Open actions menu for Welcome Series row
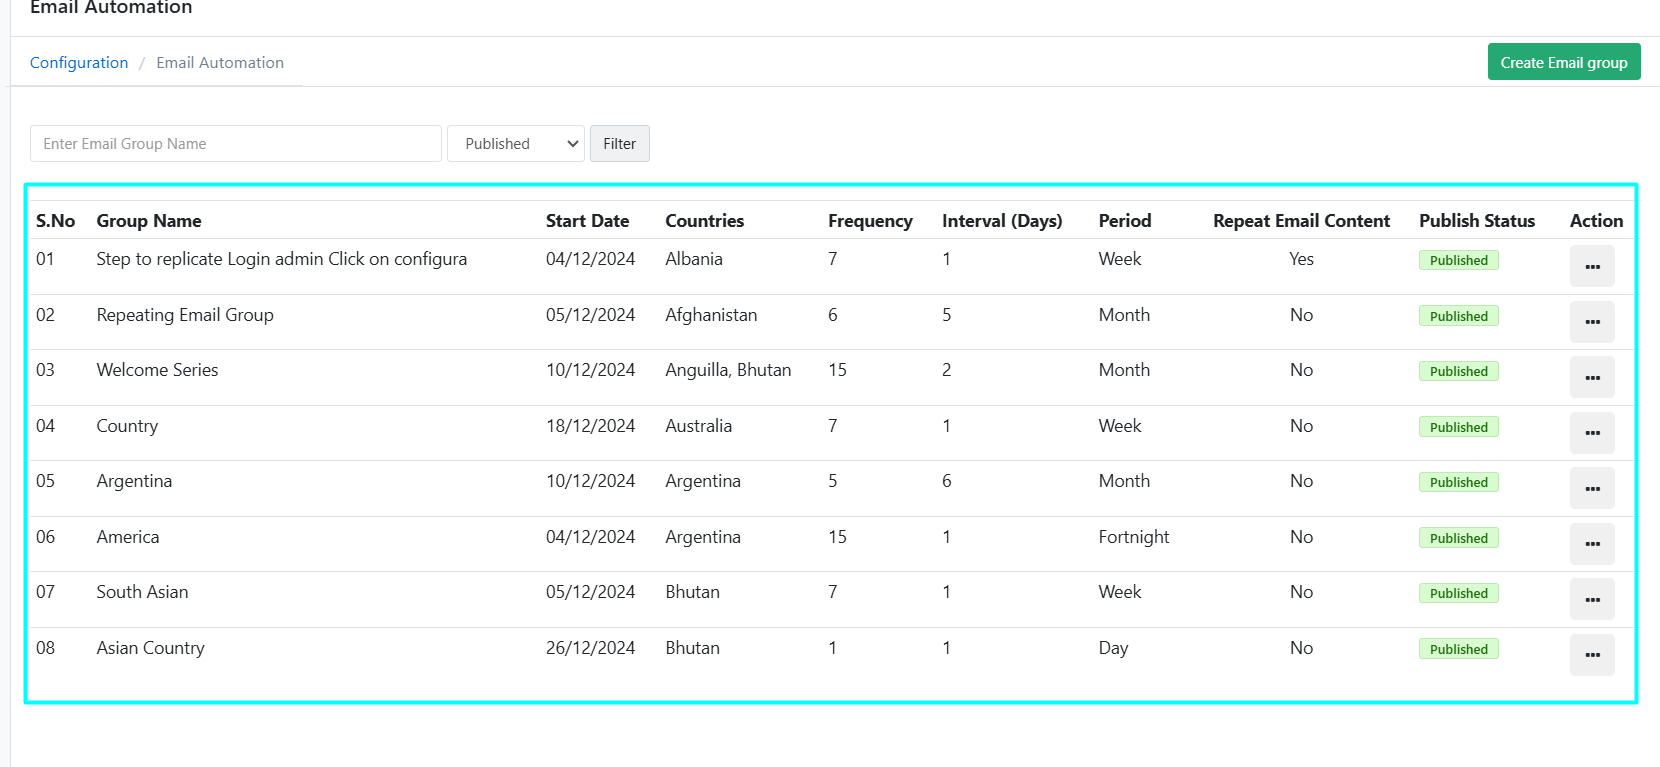The width and height of the screenshot is (1660, 767). pyautogui.click(x=1591, y=377)
